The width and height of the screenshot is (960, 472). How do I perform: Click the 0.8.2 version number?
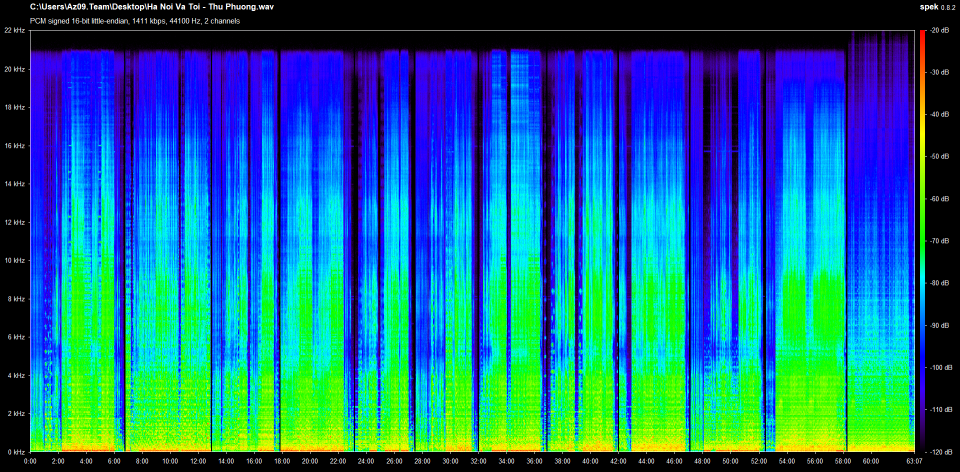point(947,8)
